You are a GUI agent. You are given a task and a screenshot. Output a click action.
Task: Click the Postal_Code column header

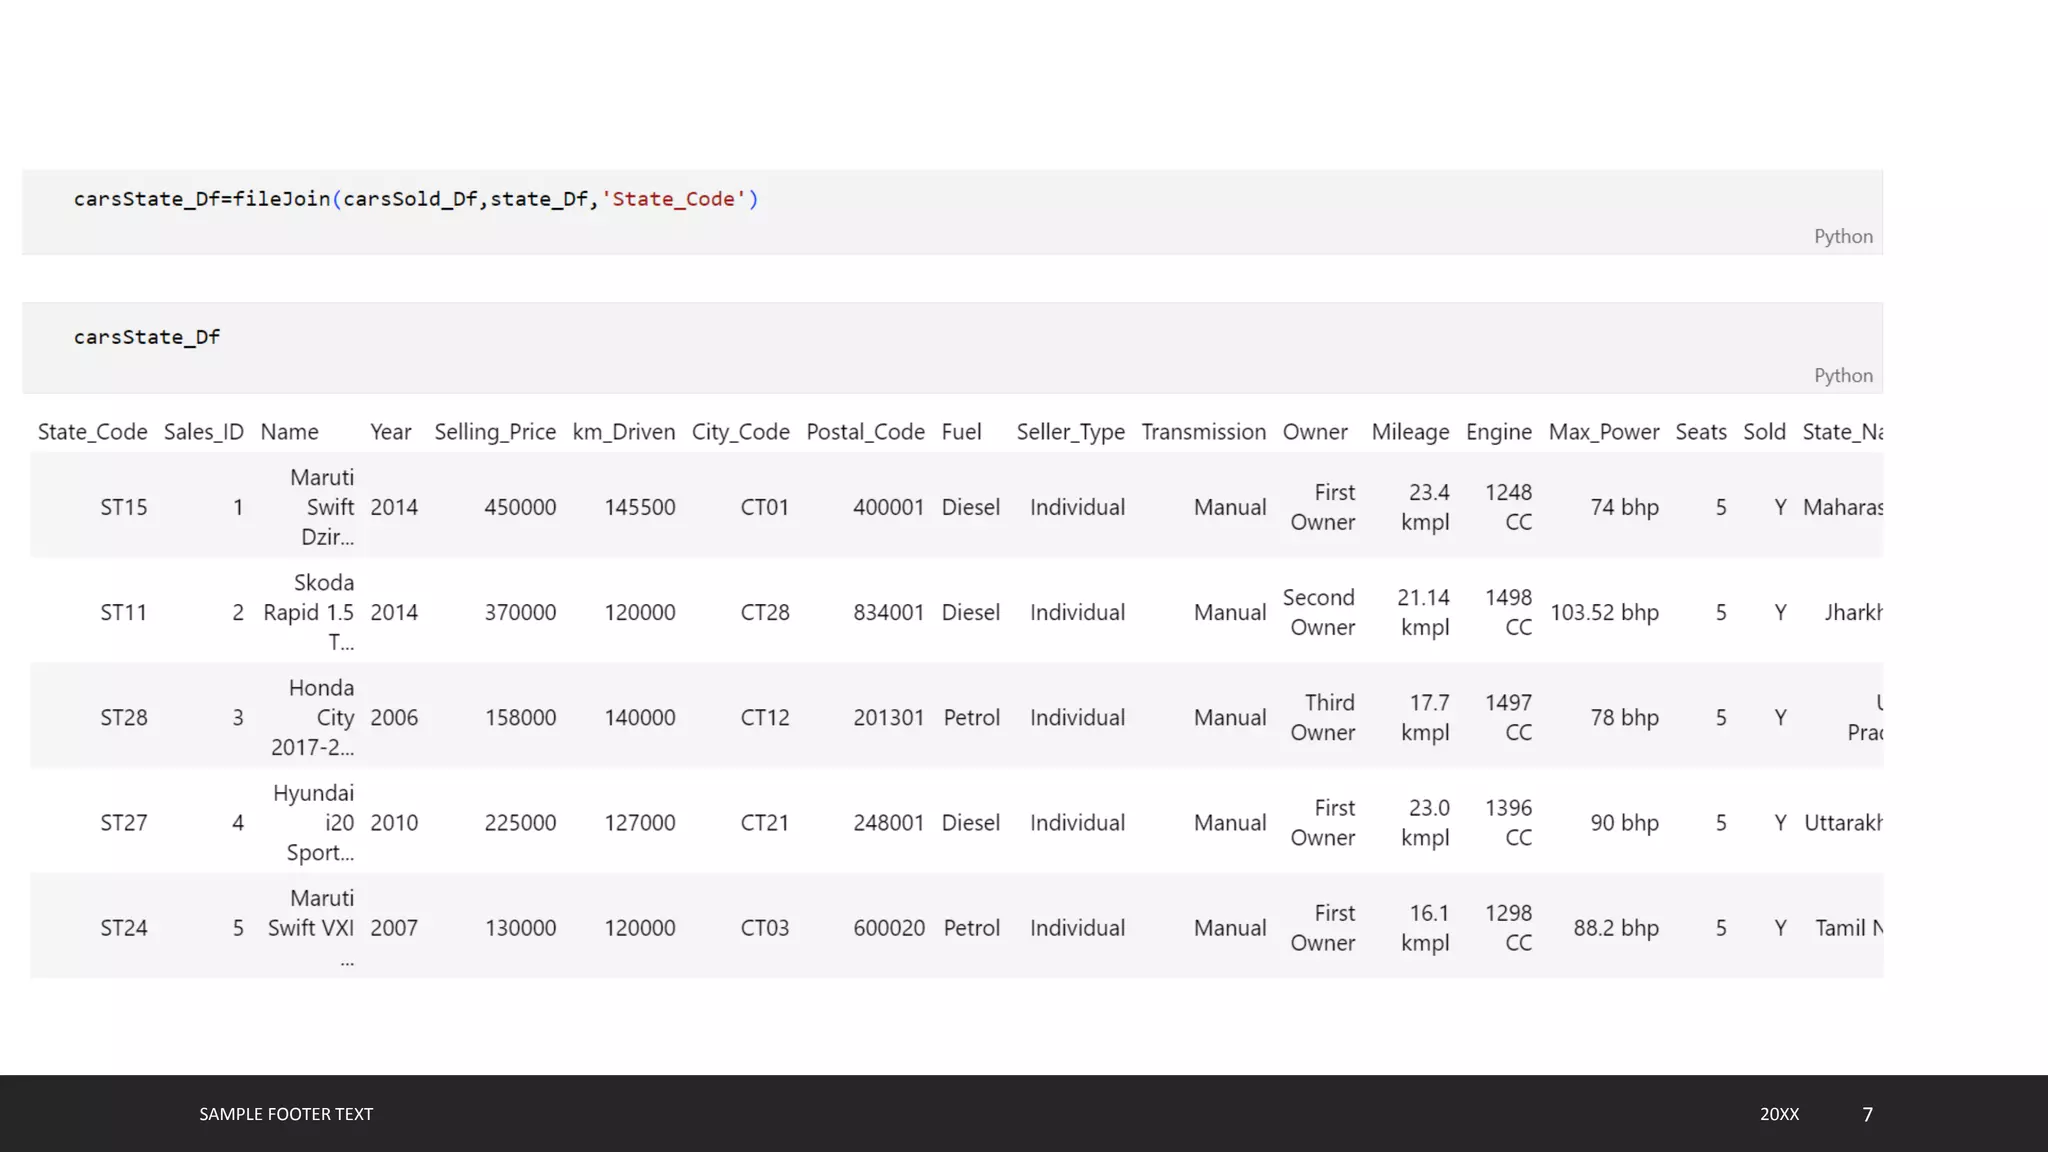(865, 432)
